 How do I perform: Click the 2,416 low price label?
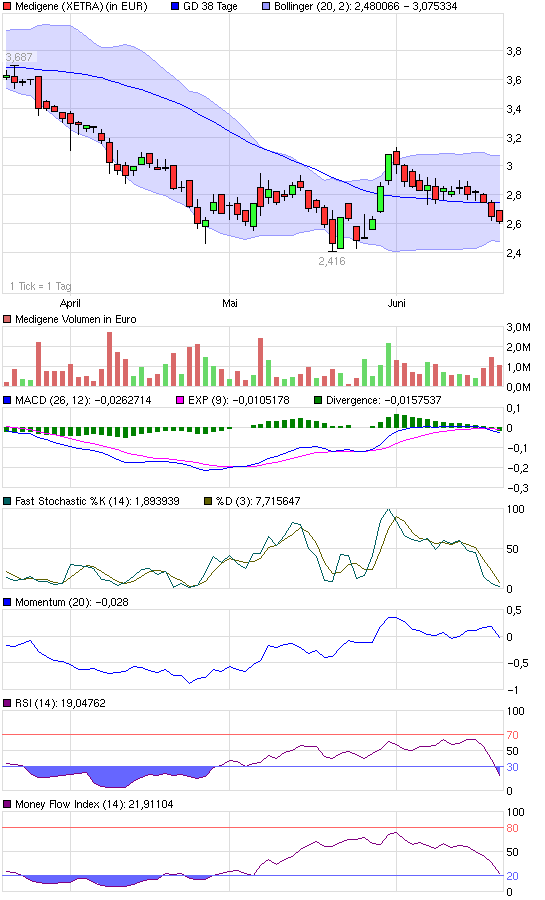(x=332, y=261)
